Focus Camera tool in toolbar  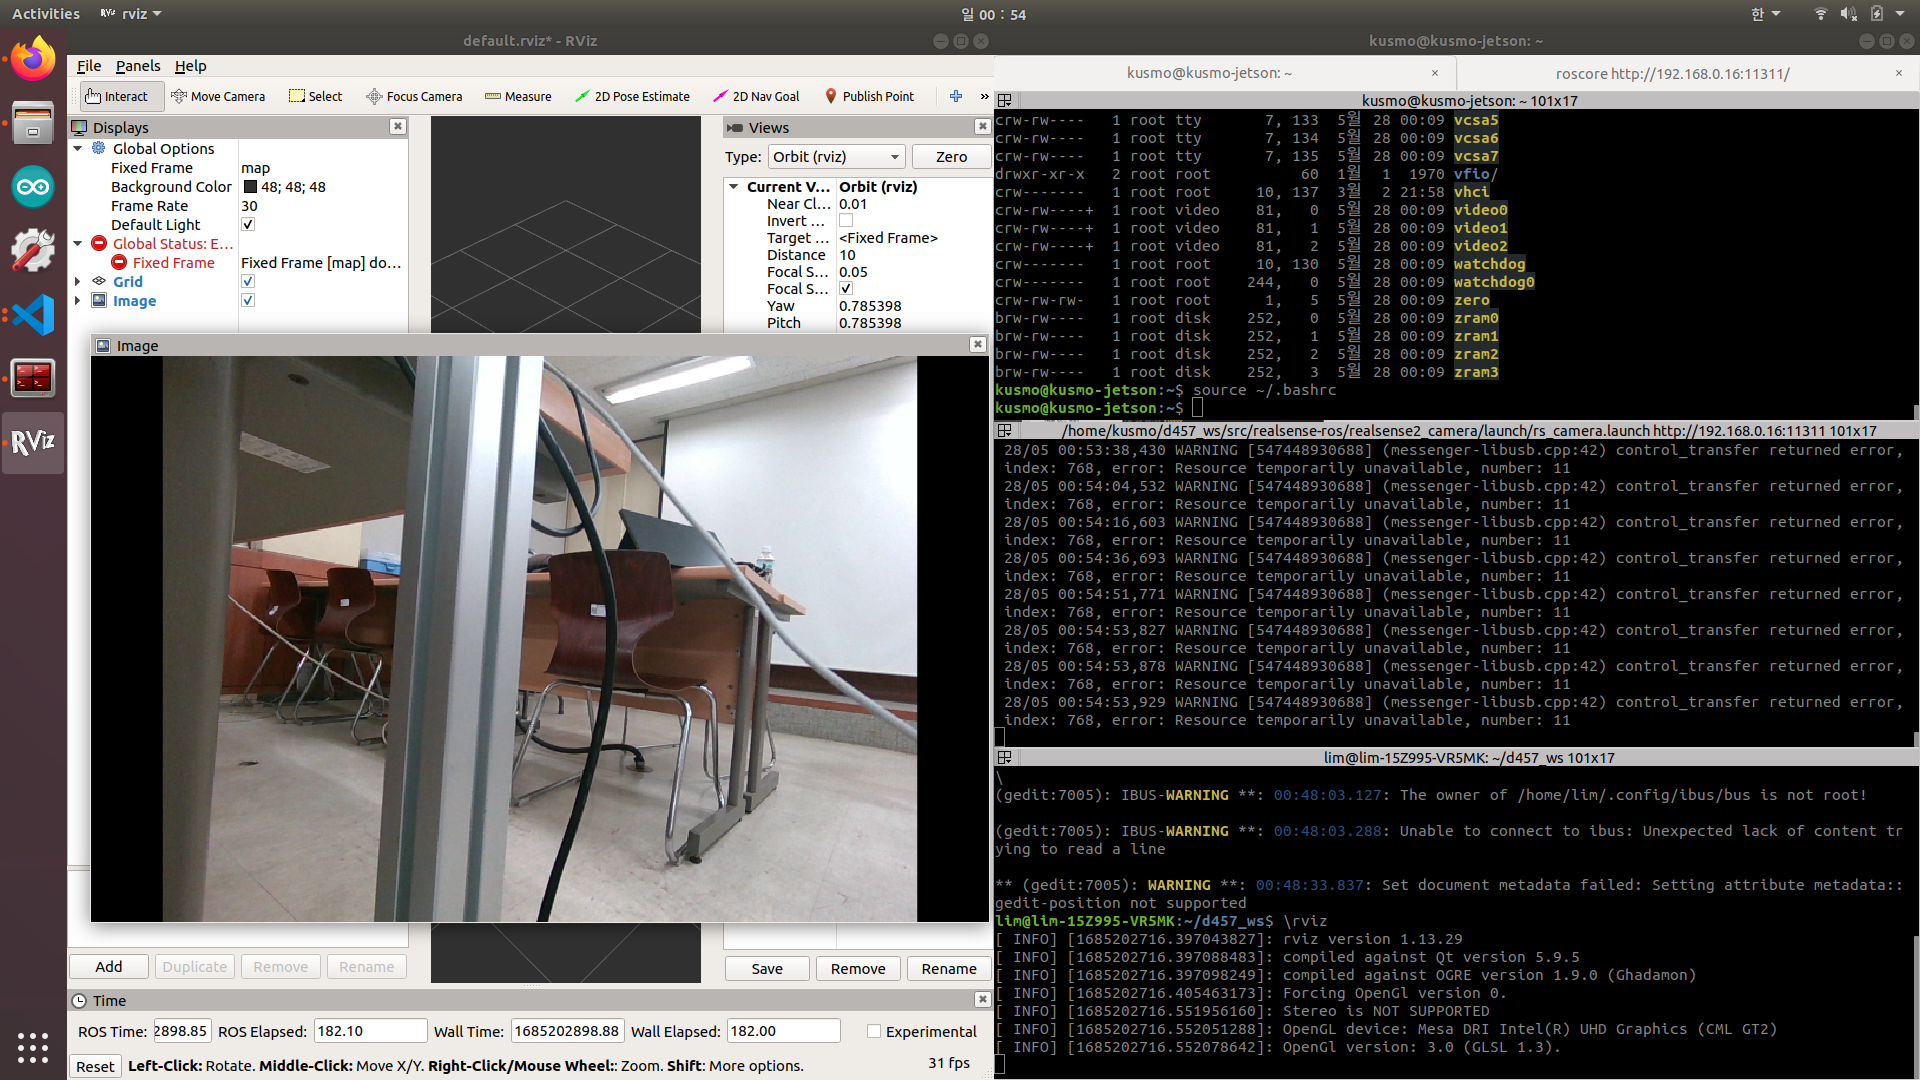tap(414, 96)
